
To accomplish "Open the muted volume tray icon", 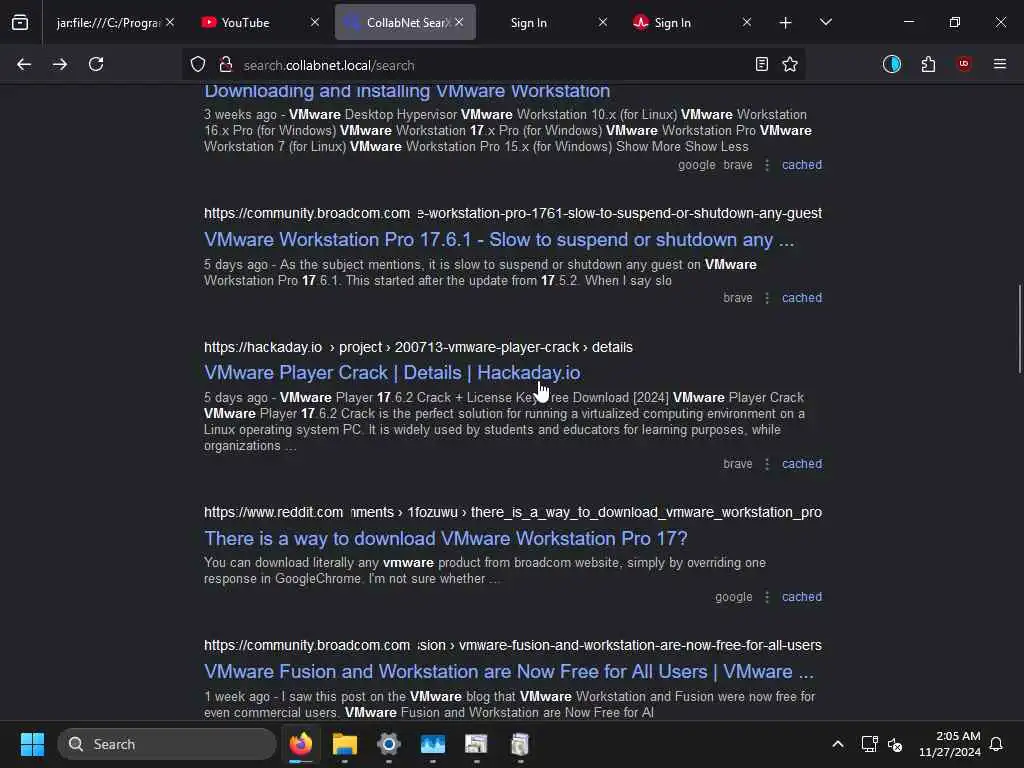I will [895, 744].
